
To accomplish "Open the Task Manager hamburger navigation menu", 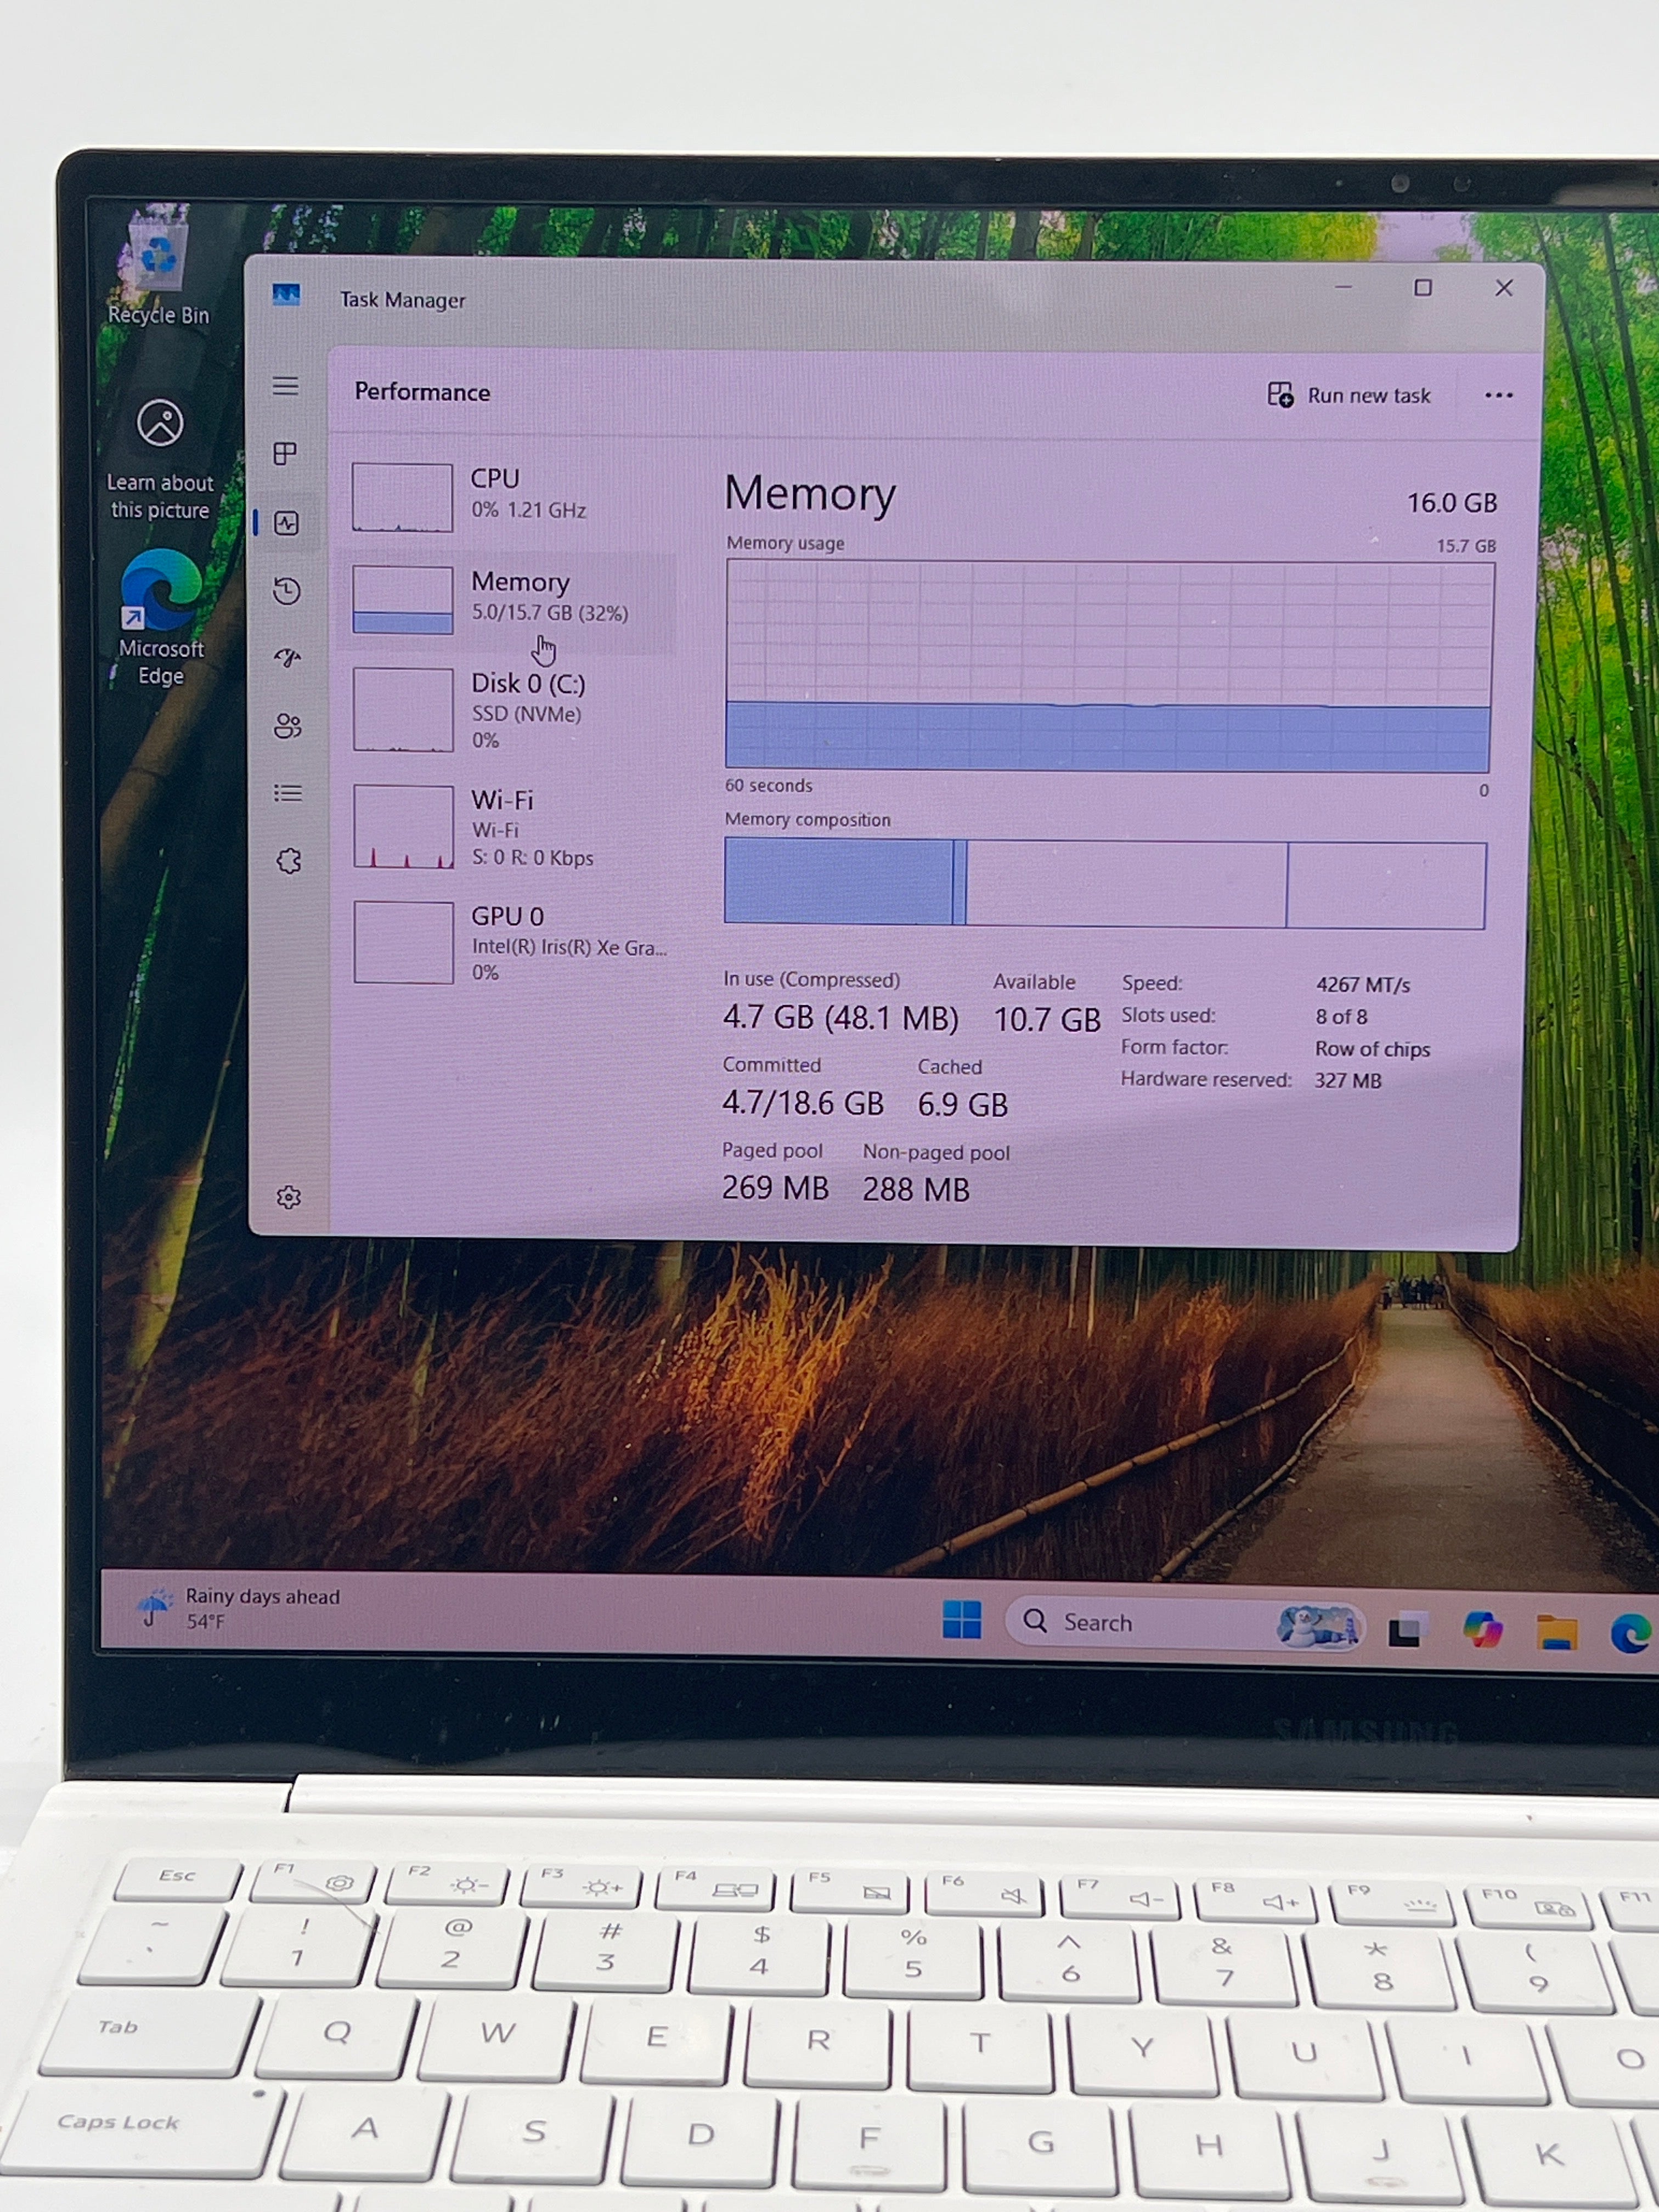I will (286, 386).
